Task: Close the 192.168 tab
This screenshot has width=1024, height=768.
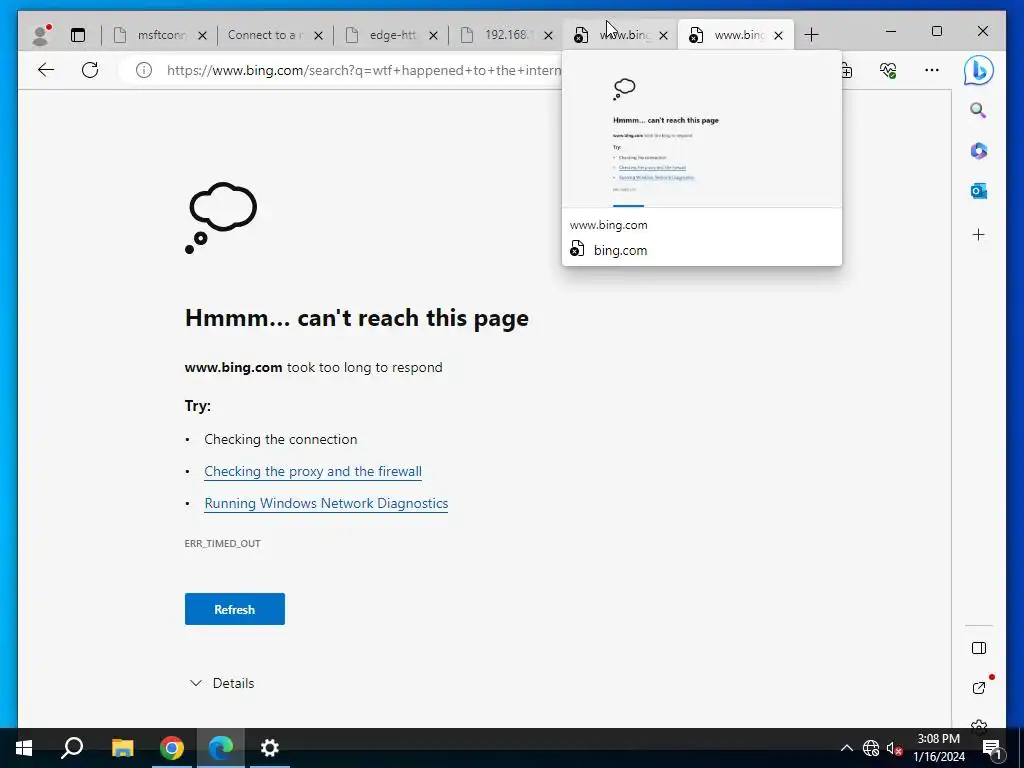Action: (x=549, y=36)
